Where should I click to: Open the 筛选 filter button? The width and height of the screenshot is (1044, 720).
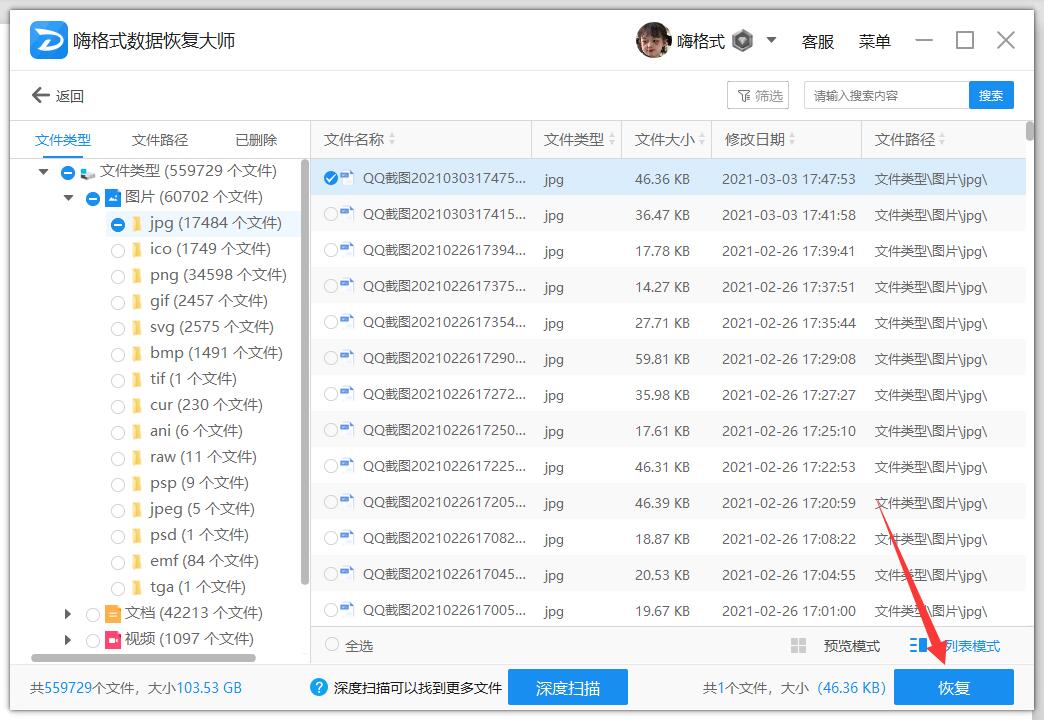tap(758, 95)
